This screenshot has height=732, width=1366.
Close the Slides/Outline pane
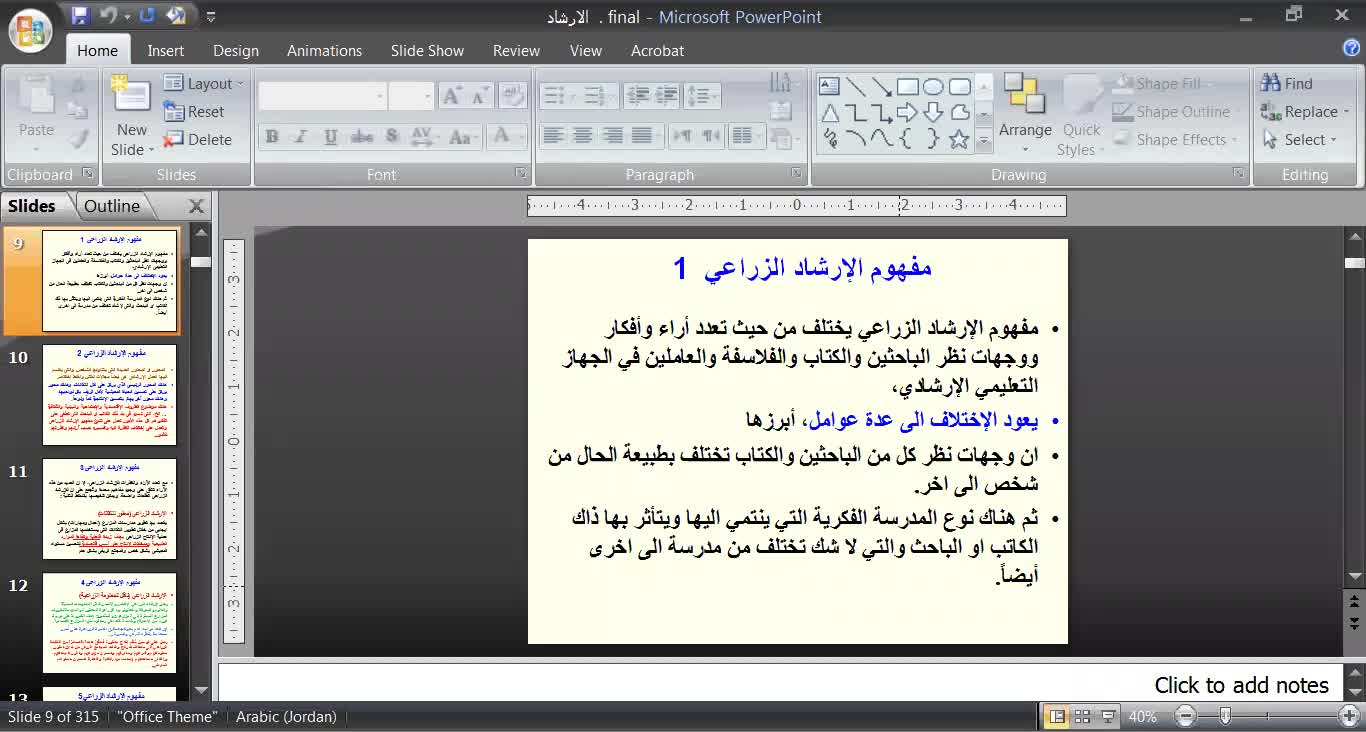196,206
